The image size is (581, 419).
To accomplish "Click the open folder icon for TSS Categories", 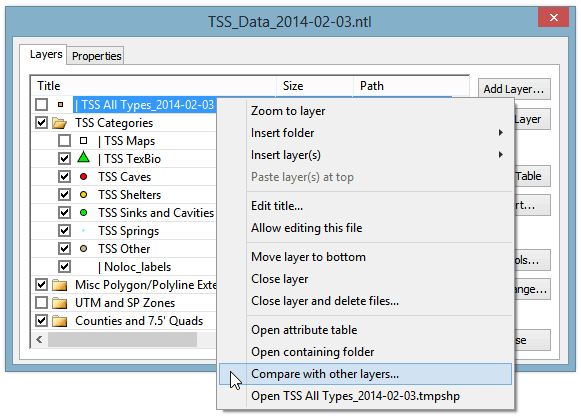I will pos(59,123).
